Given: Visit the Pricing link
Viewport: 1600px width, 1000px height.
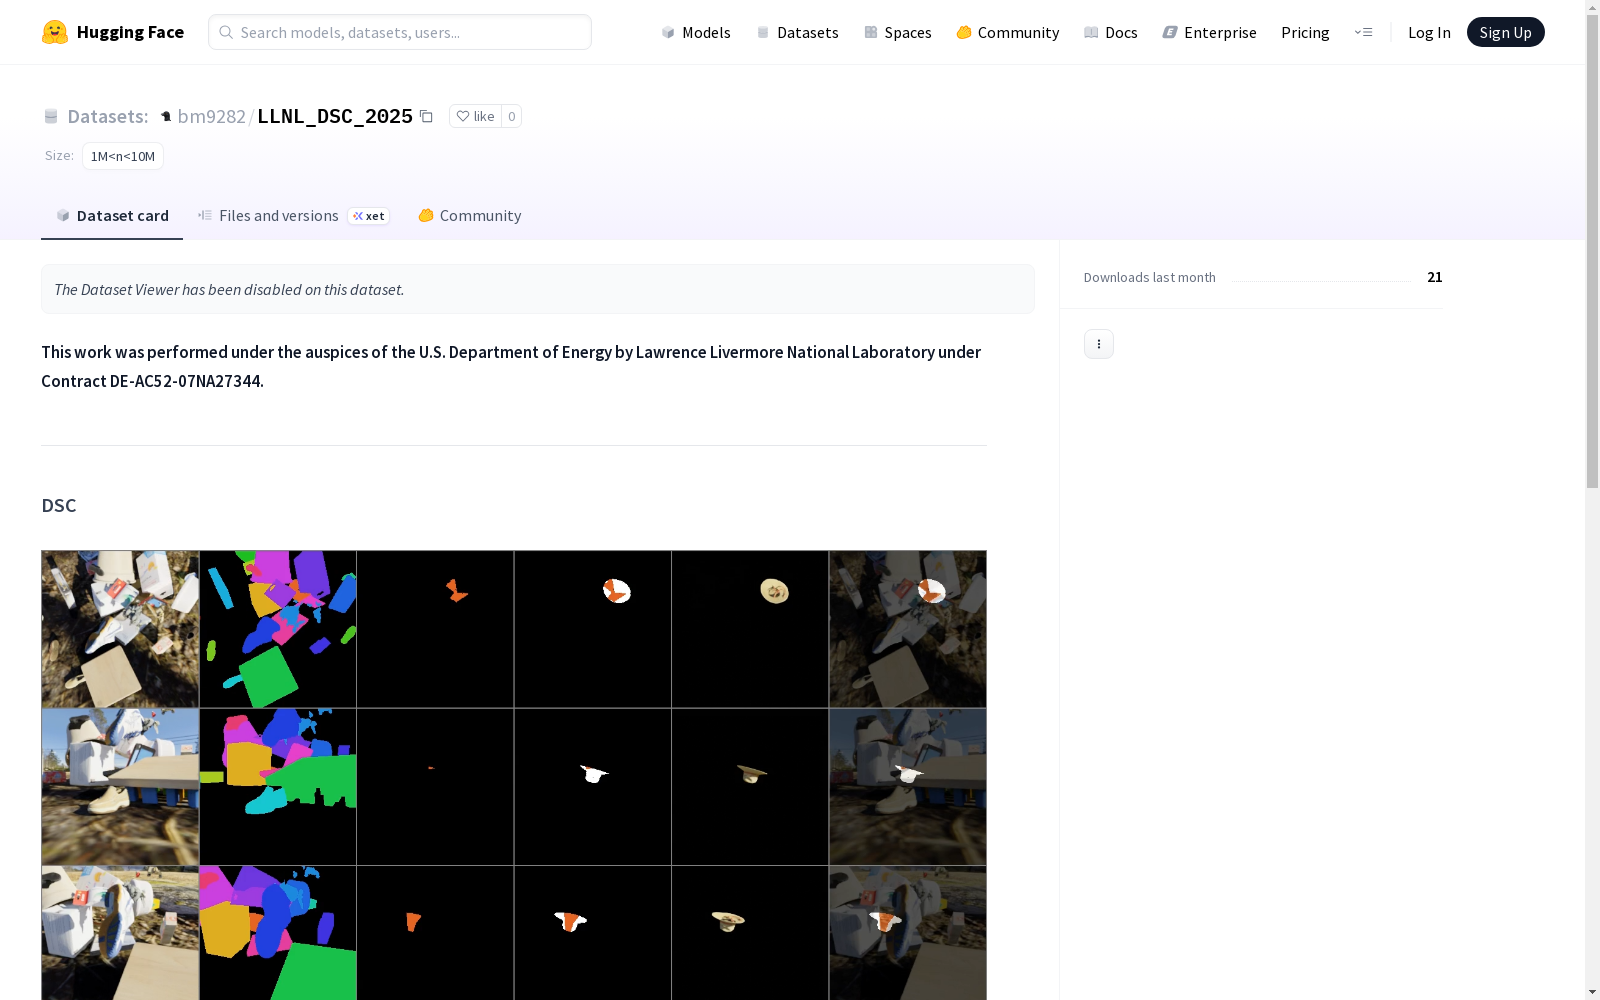Looking at the screenshot, I should (x=1305, y=32).
